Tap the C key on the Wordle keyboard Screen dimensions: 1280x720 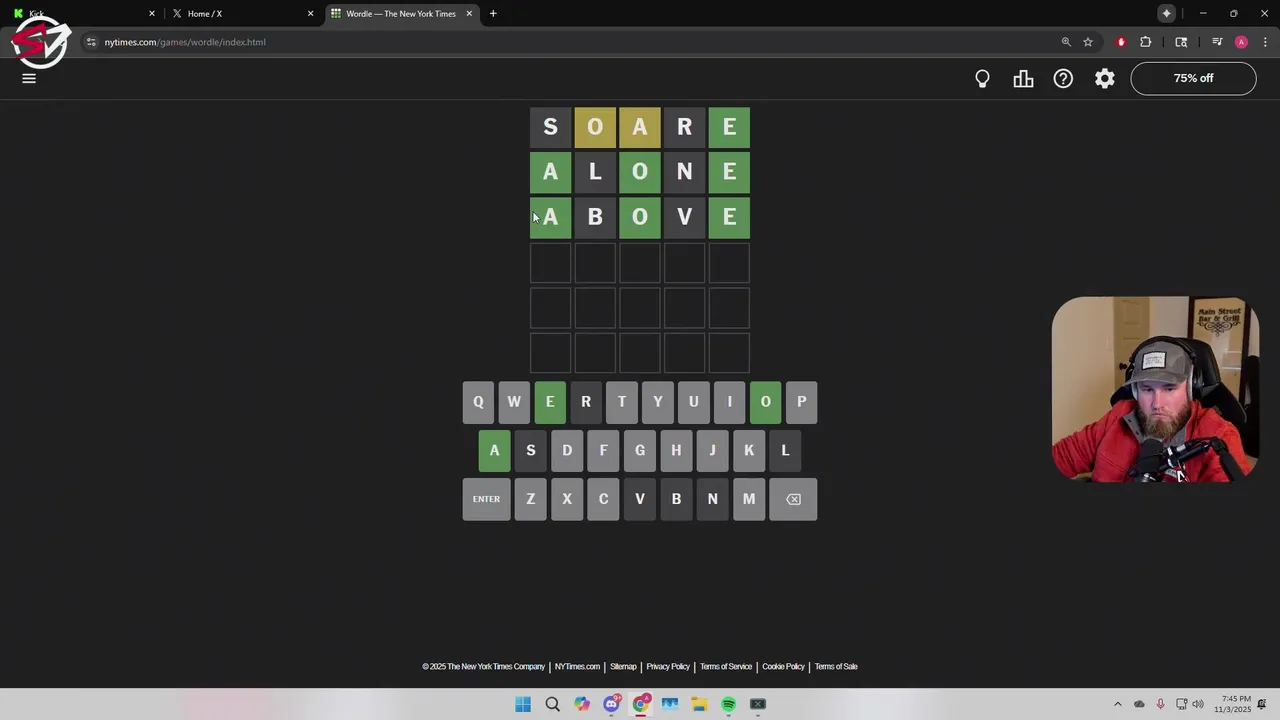click(603, 499)
